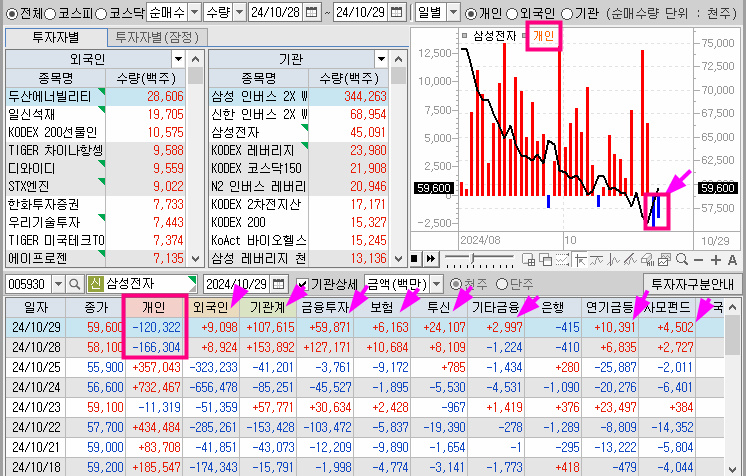
Task: Select 삼성전자 in the 기관 list
Action: pyautogui.click(x=299, y=132)
